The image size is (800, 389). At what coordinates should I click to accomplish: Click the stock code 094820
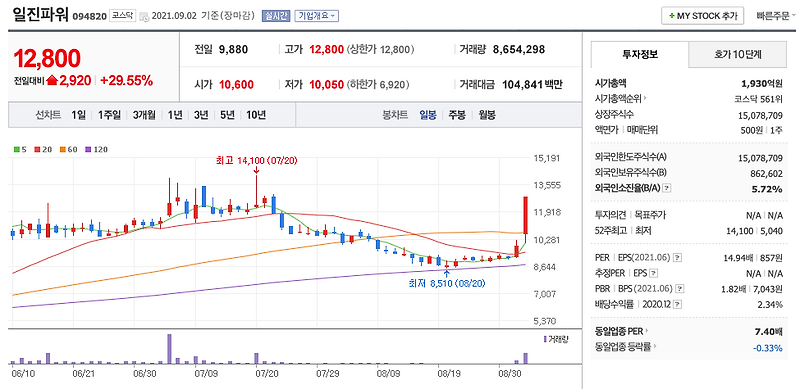[x=90, y=16]
